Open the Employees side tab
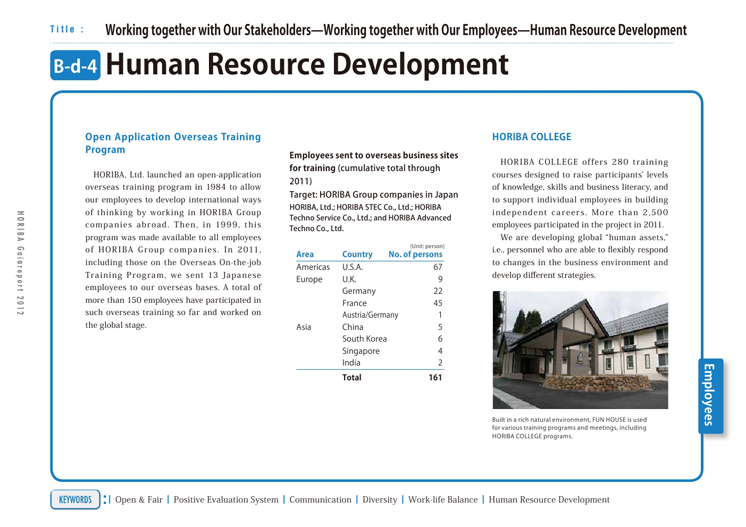 [710, 396]
